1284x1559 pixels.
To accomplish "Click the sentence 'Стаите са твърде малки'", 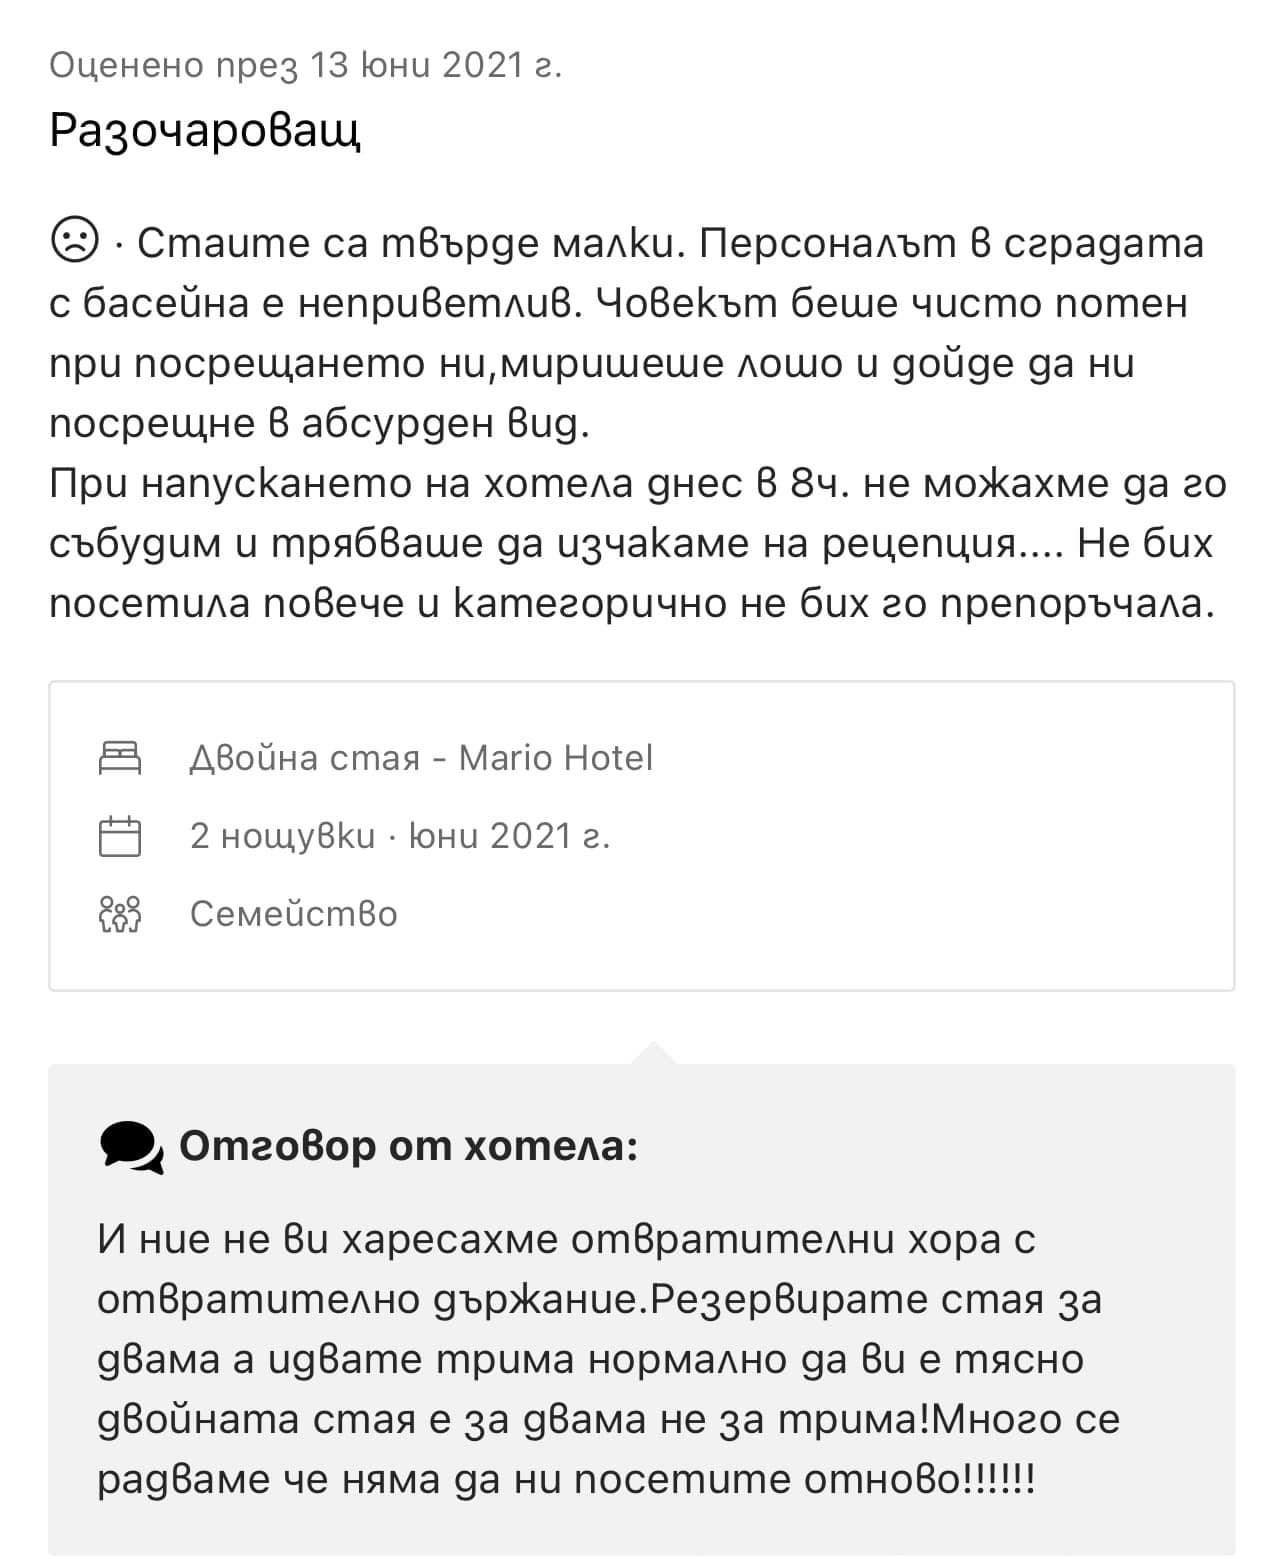I will coord(410,243).
